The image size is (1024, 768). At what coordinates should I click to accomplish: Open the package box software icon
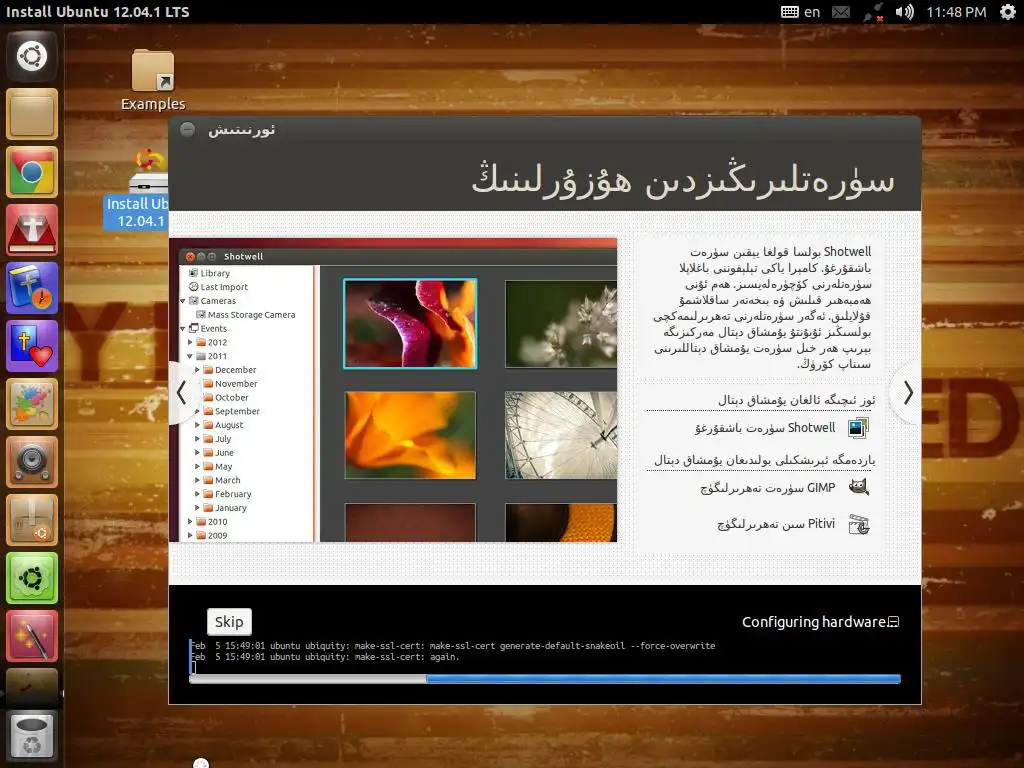(x=32, y=520)
